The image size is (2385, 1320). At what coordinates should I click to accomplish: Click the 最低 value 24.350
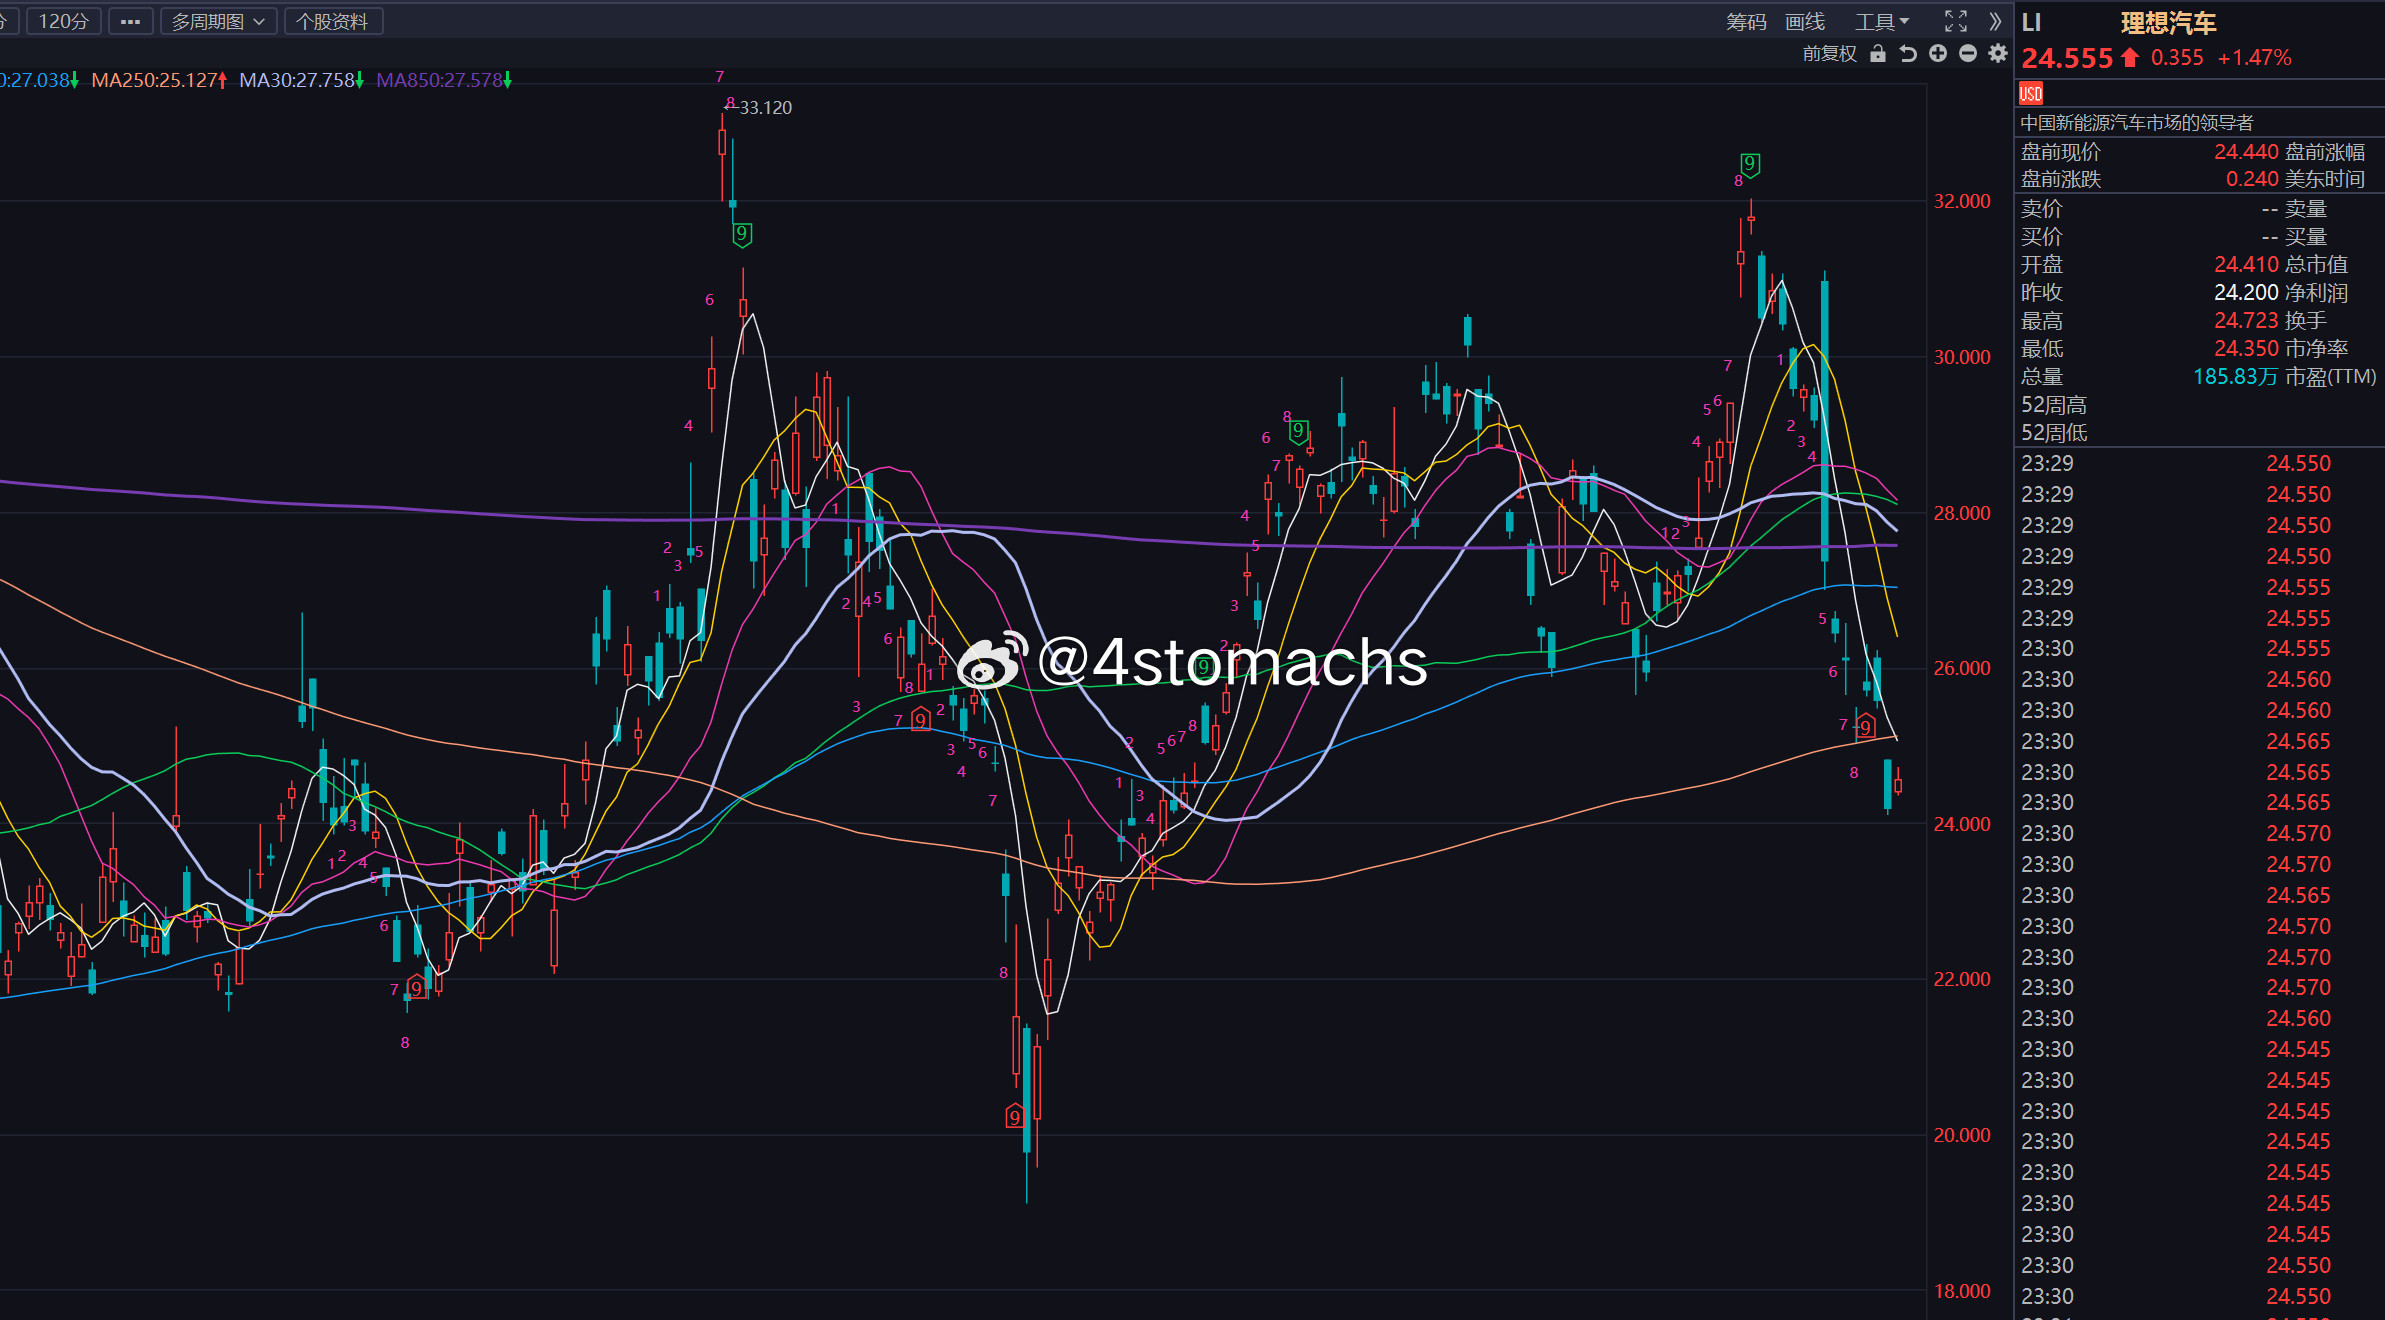click(x=2246, y=348)
